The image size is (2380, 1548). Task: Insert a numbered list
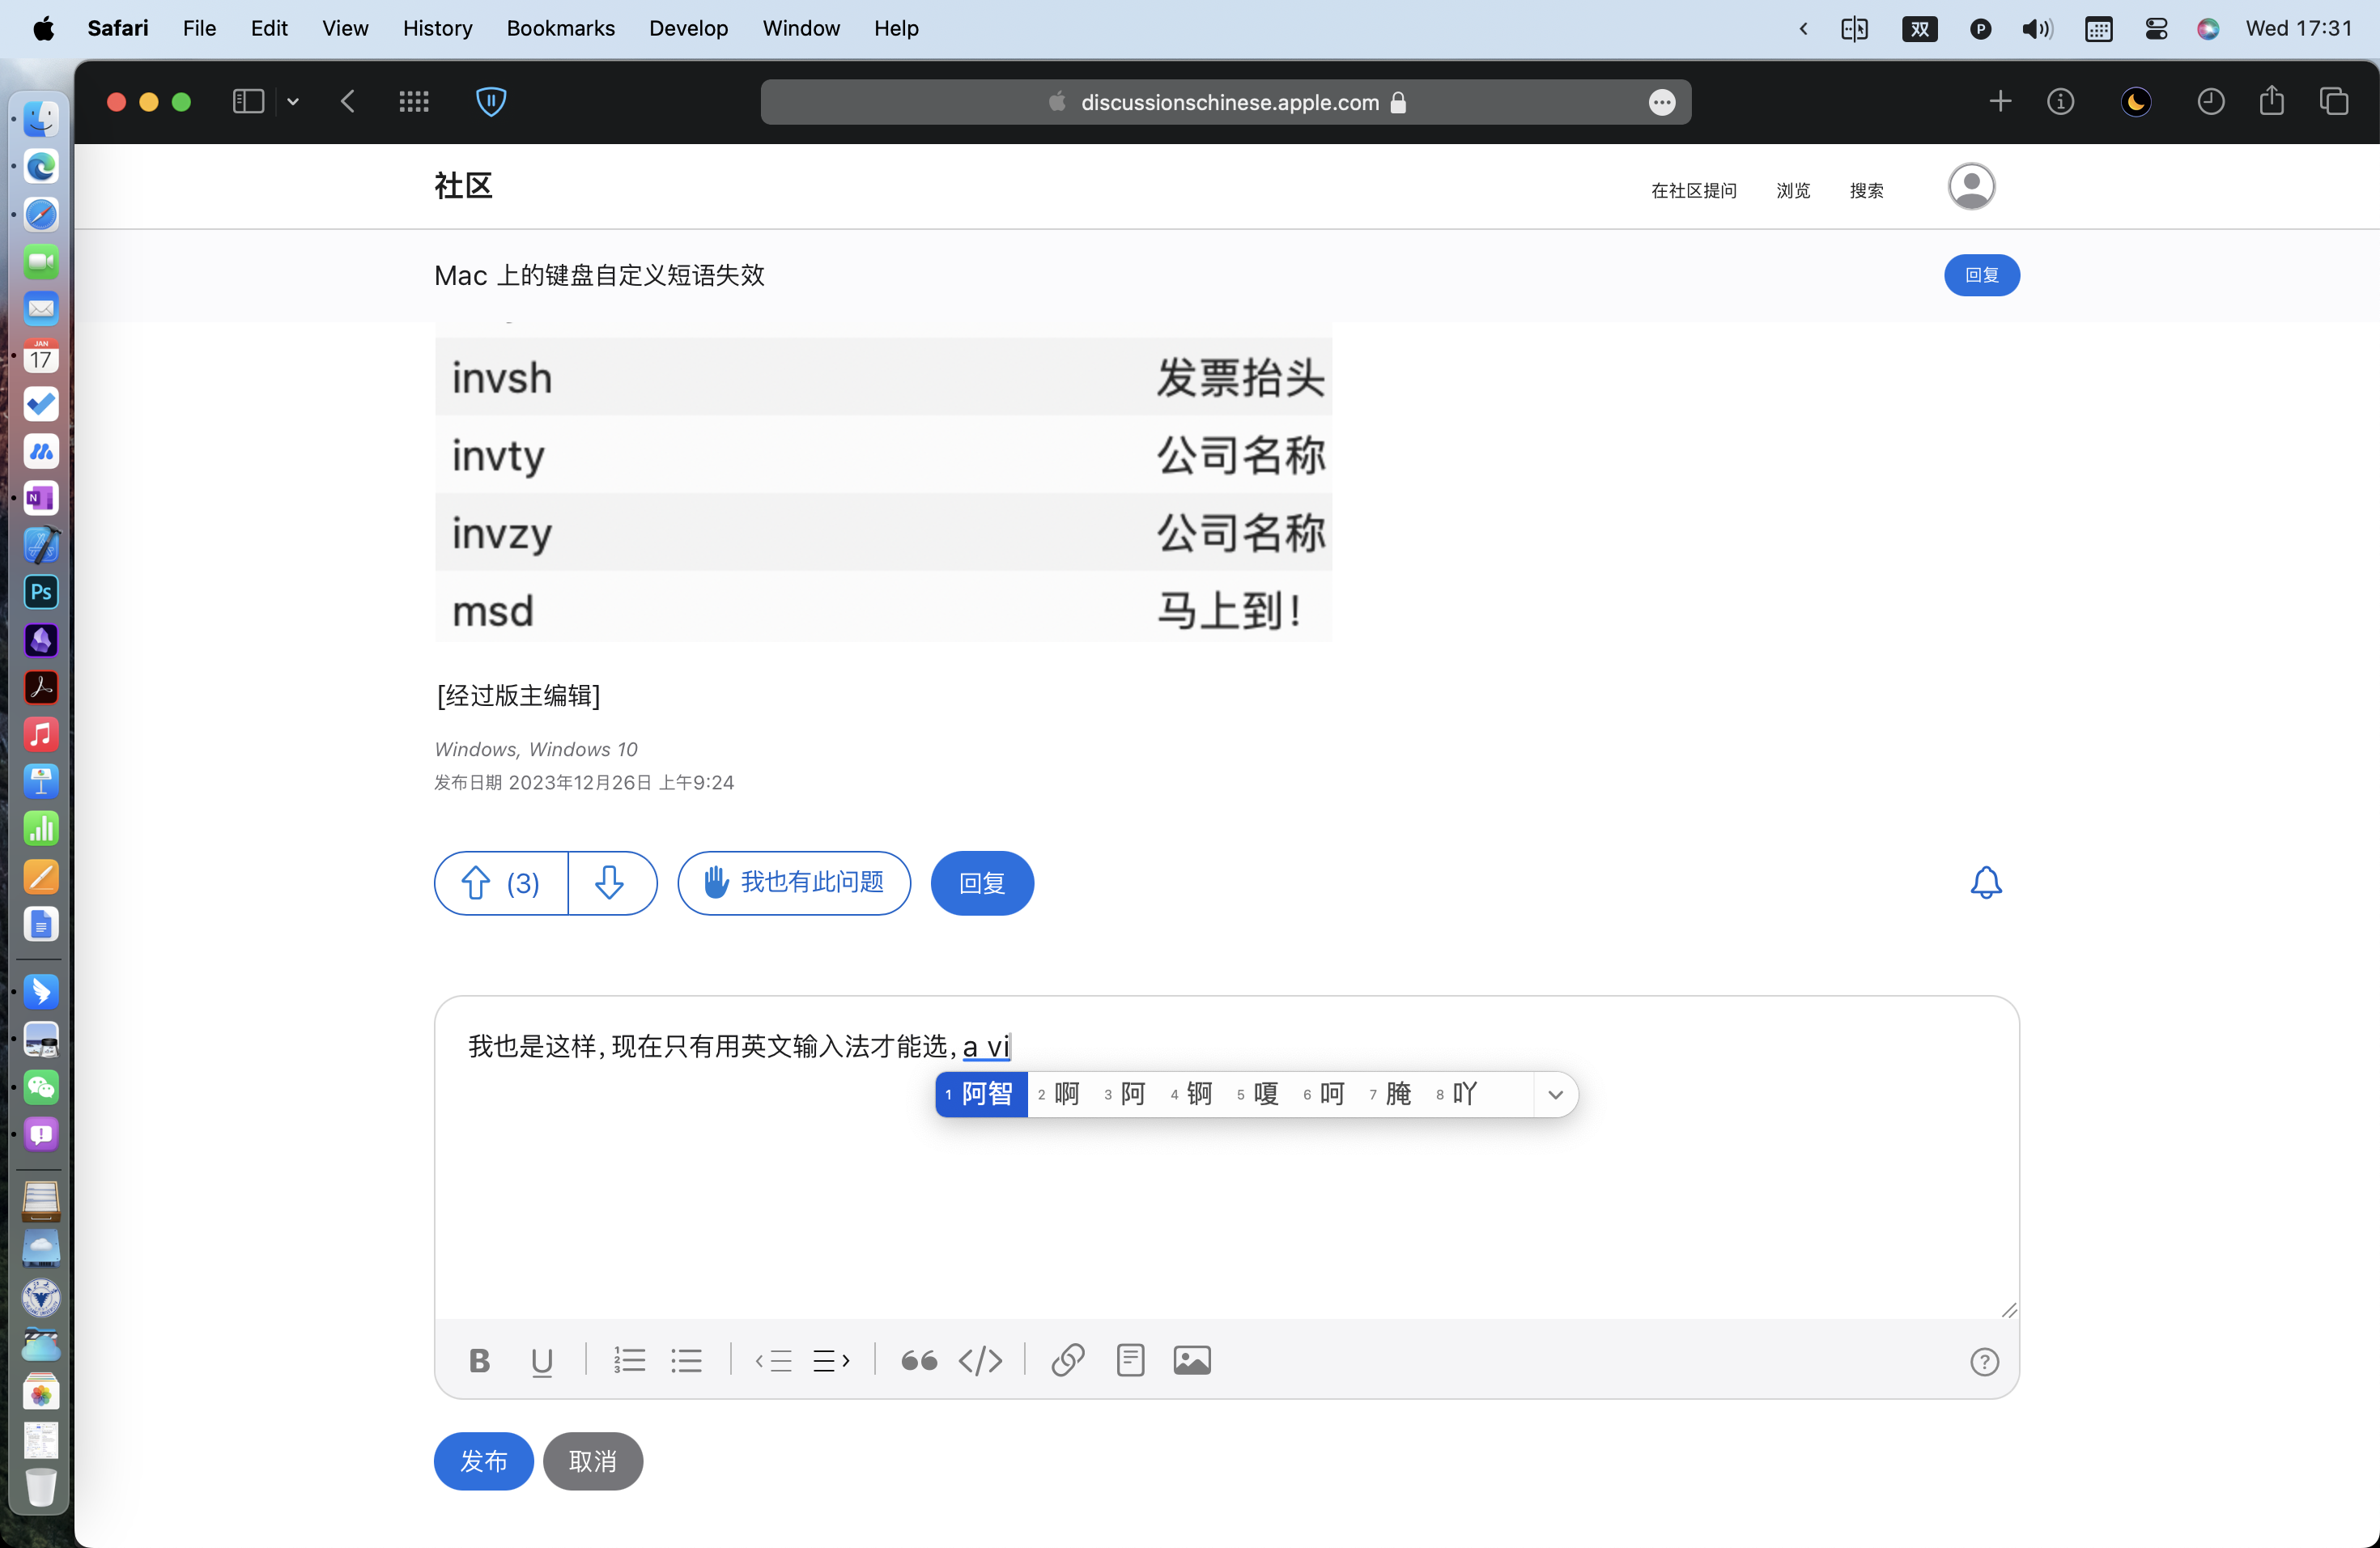pyautogui.click(x=629, y=1361)
